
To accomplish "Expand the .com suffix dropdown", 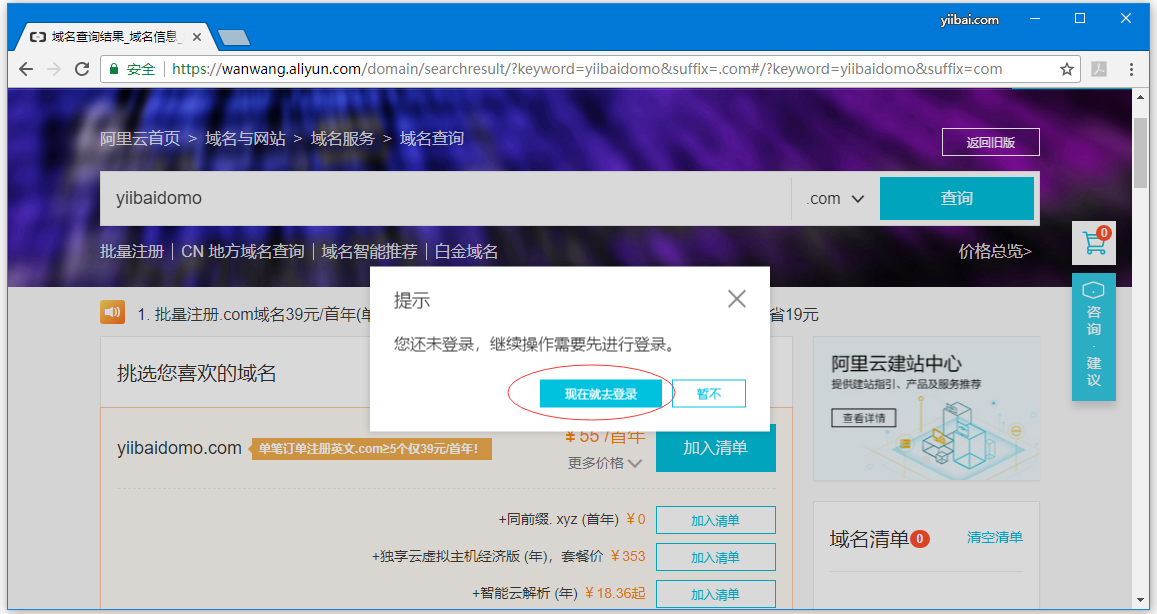I will [835, 198].
